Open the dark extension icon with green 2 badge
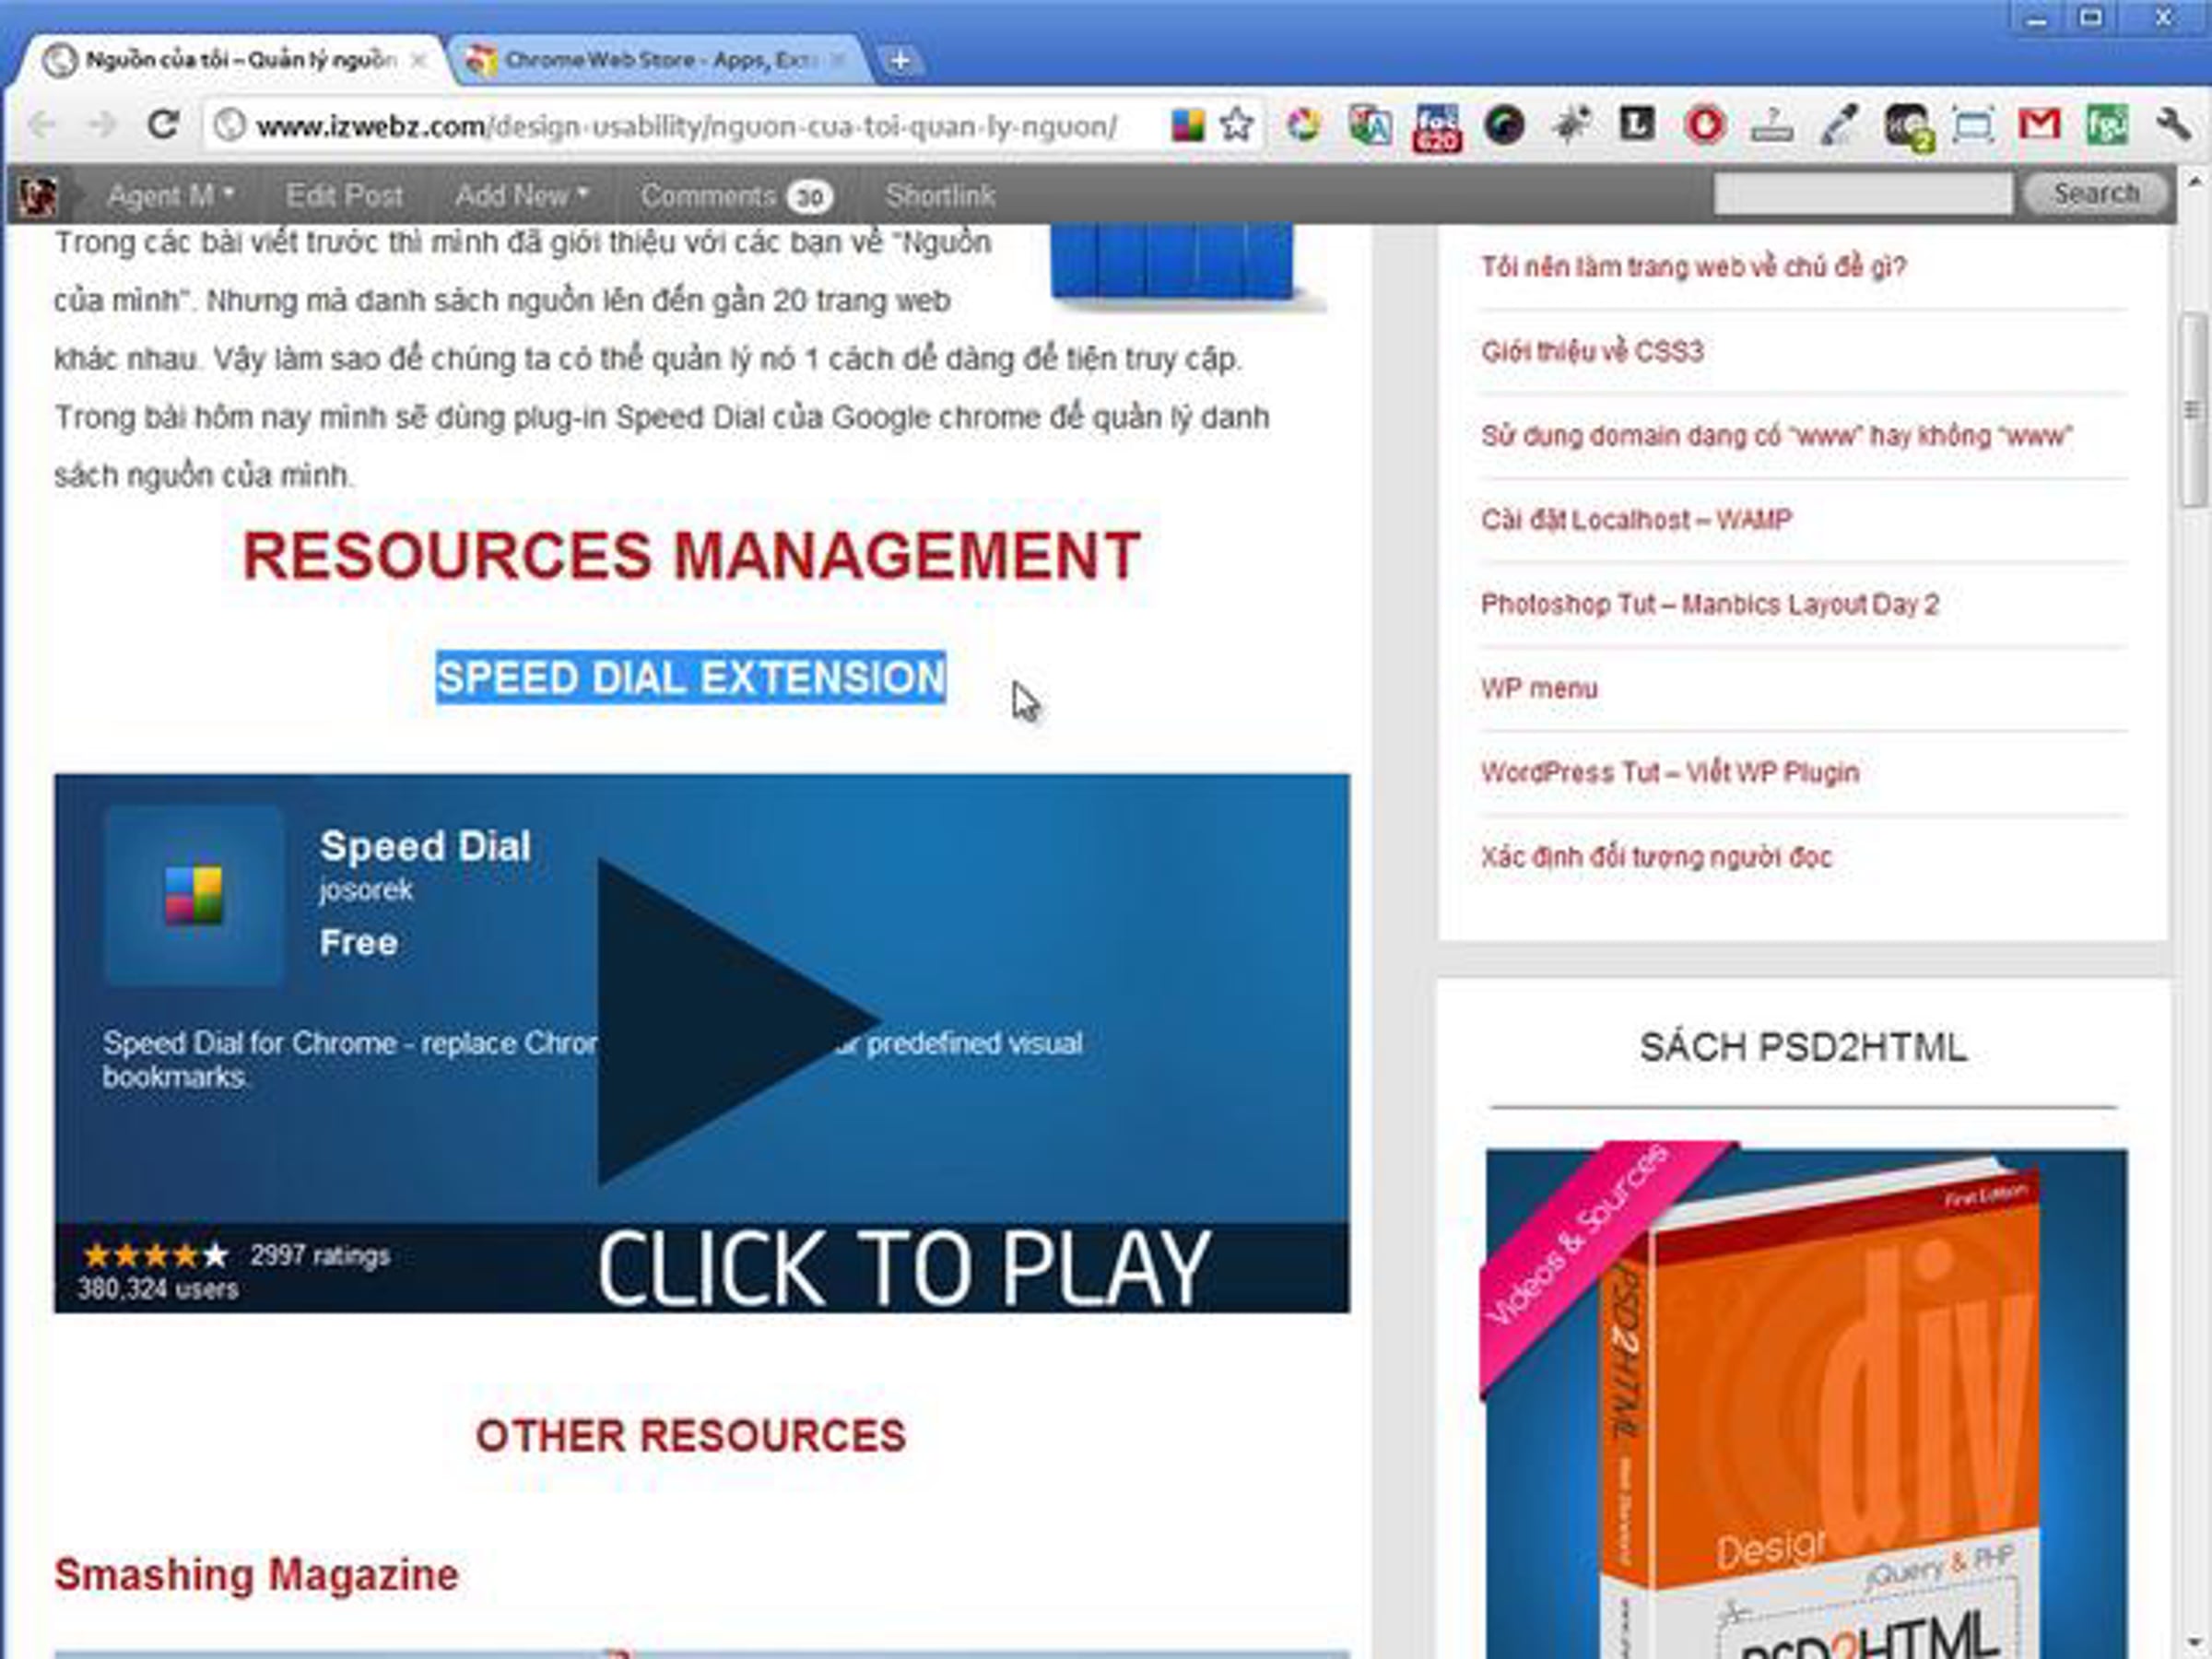 click(1907, 128)
